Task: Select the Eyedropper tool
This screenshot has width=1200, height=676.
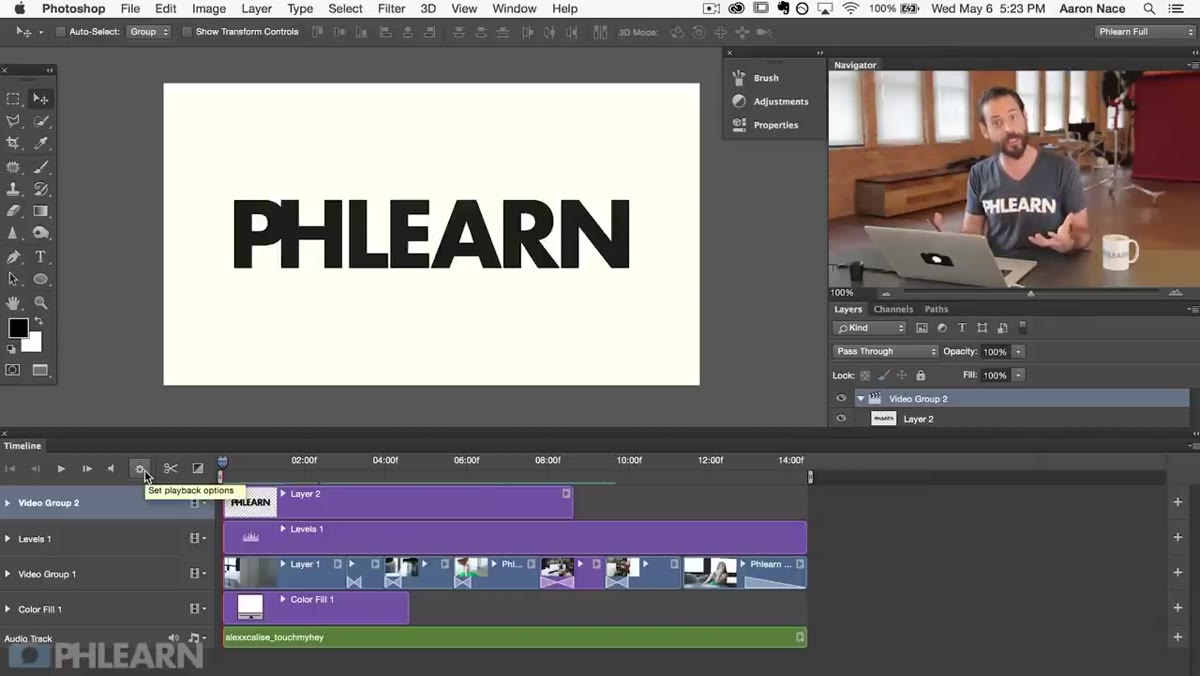Action: coord(41,144)
